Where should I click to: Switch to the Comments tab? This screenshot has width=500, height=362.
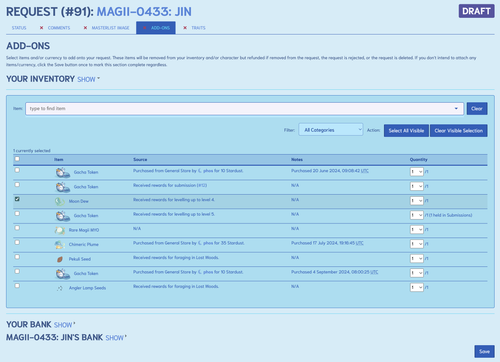[x=55, y=28]
